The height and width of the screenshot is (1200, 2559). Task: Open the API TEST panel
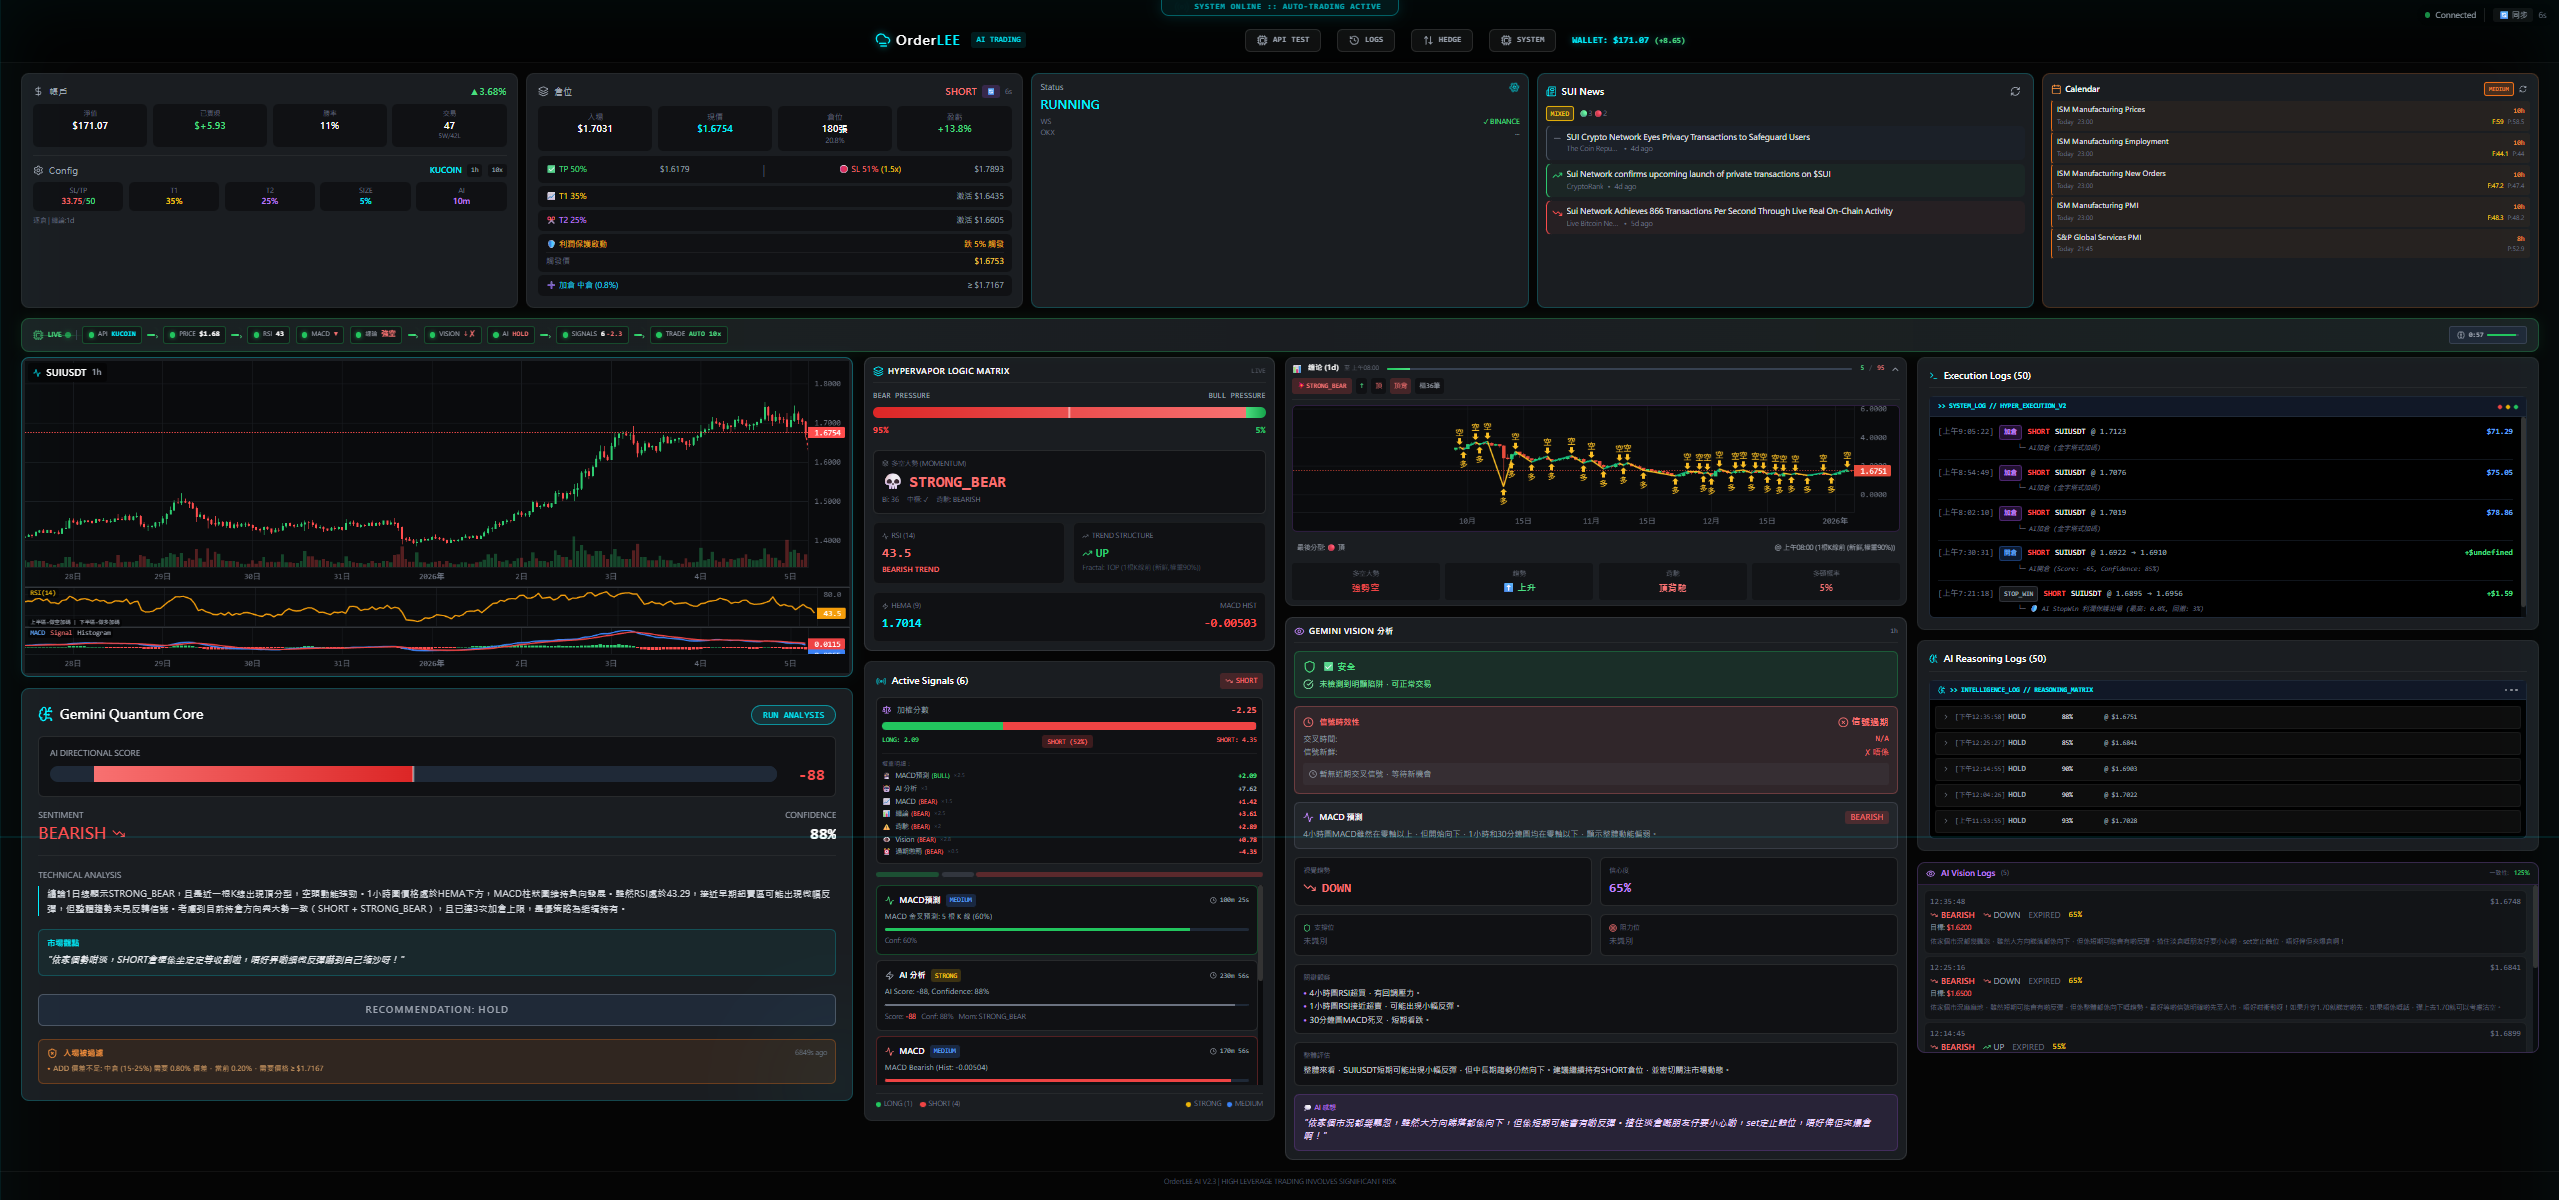tap(1283, 40)
